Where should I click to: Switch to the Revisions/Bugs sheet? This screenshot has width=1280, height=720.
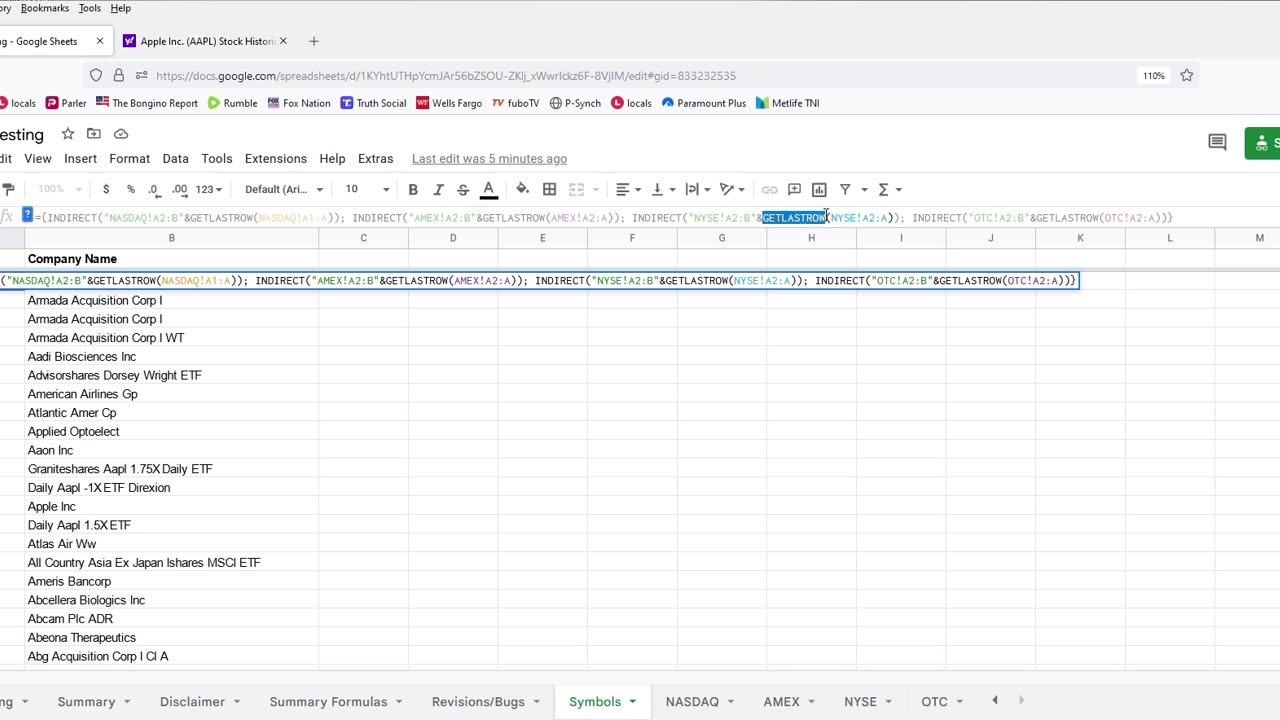coord(478,702)
